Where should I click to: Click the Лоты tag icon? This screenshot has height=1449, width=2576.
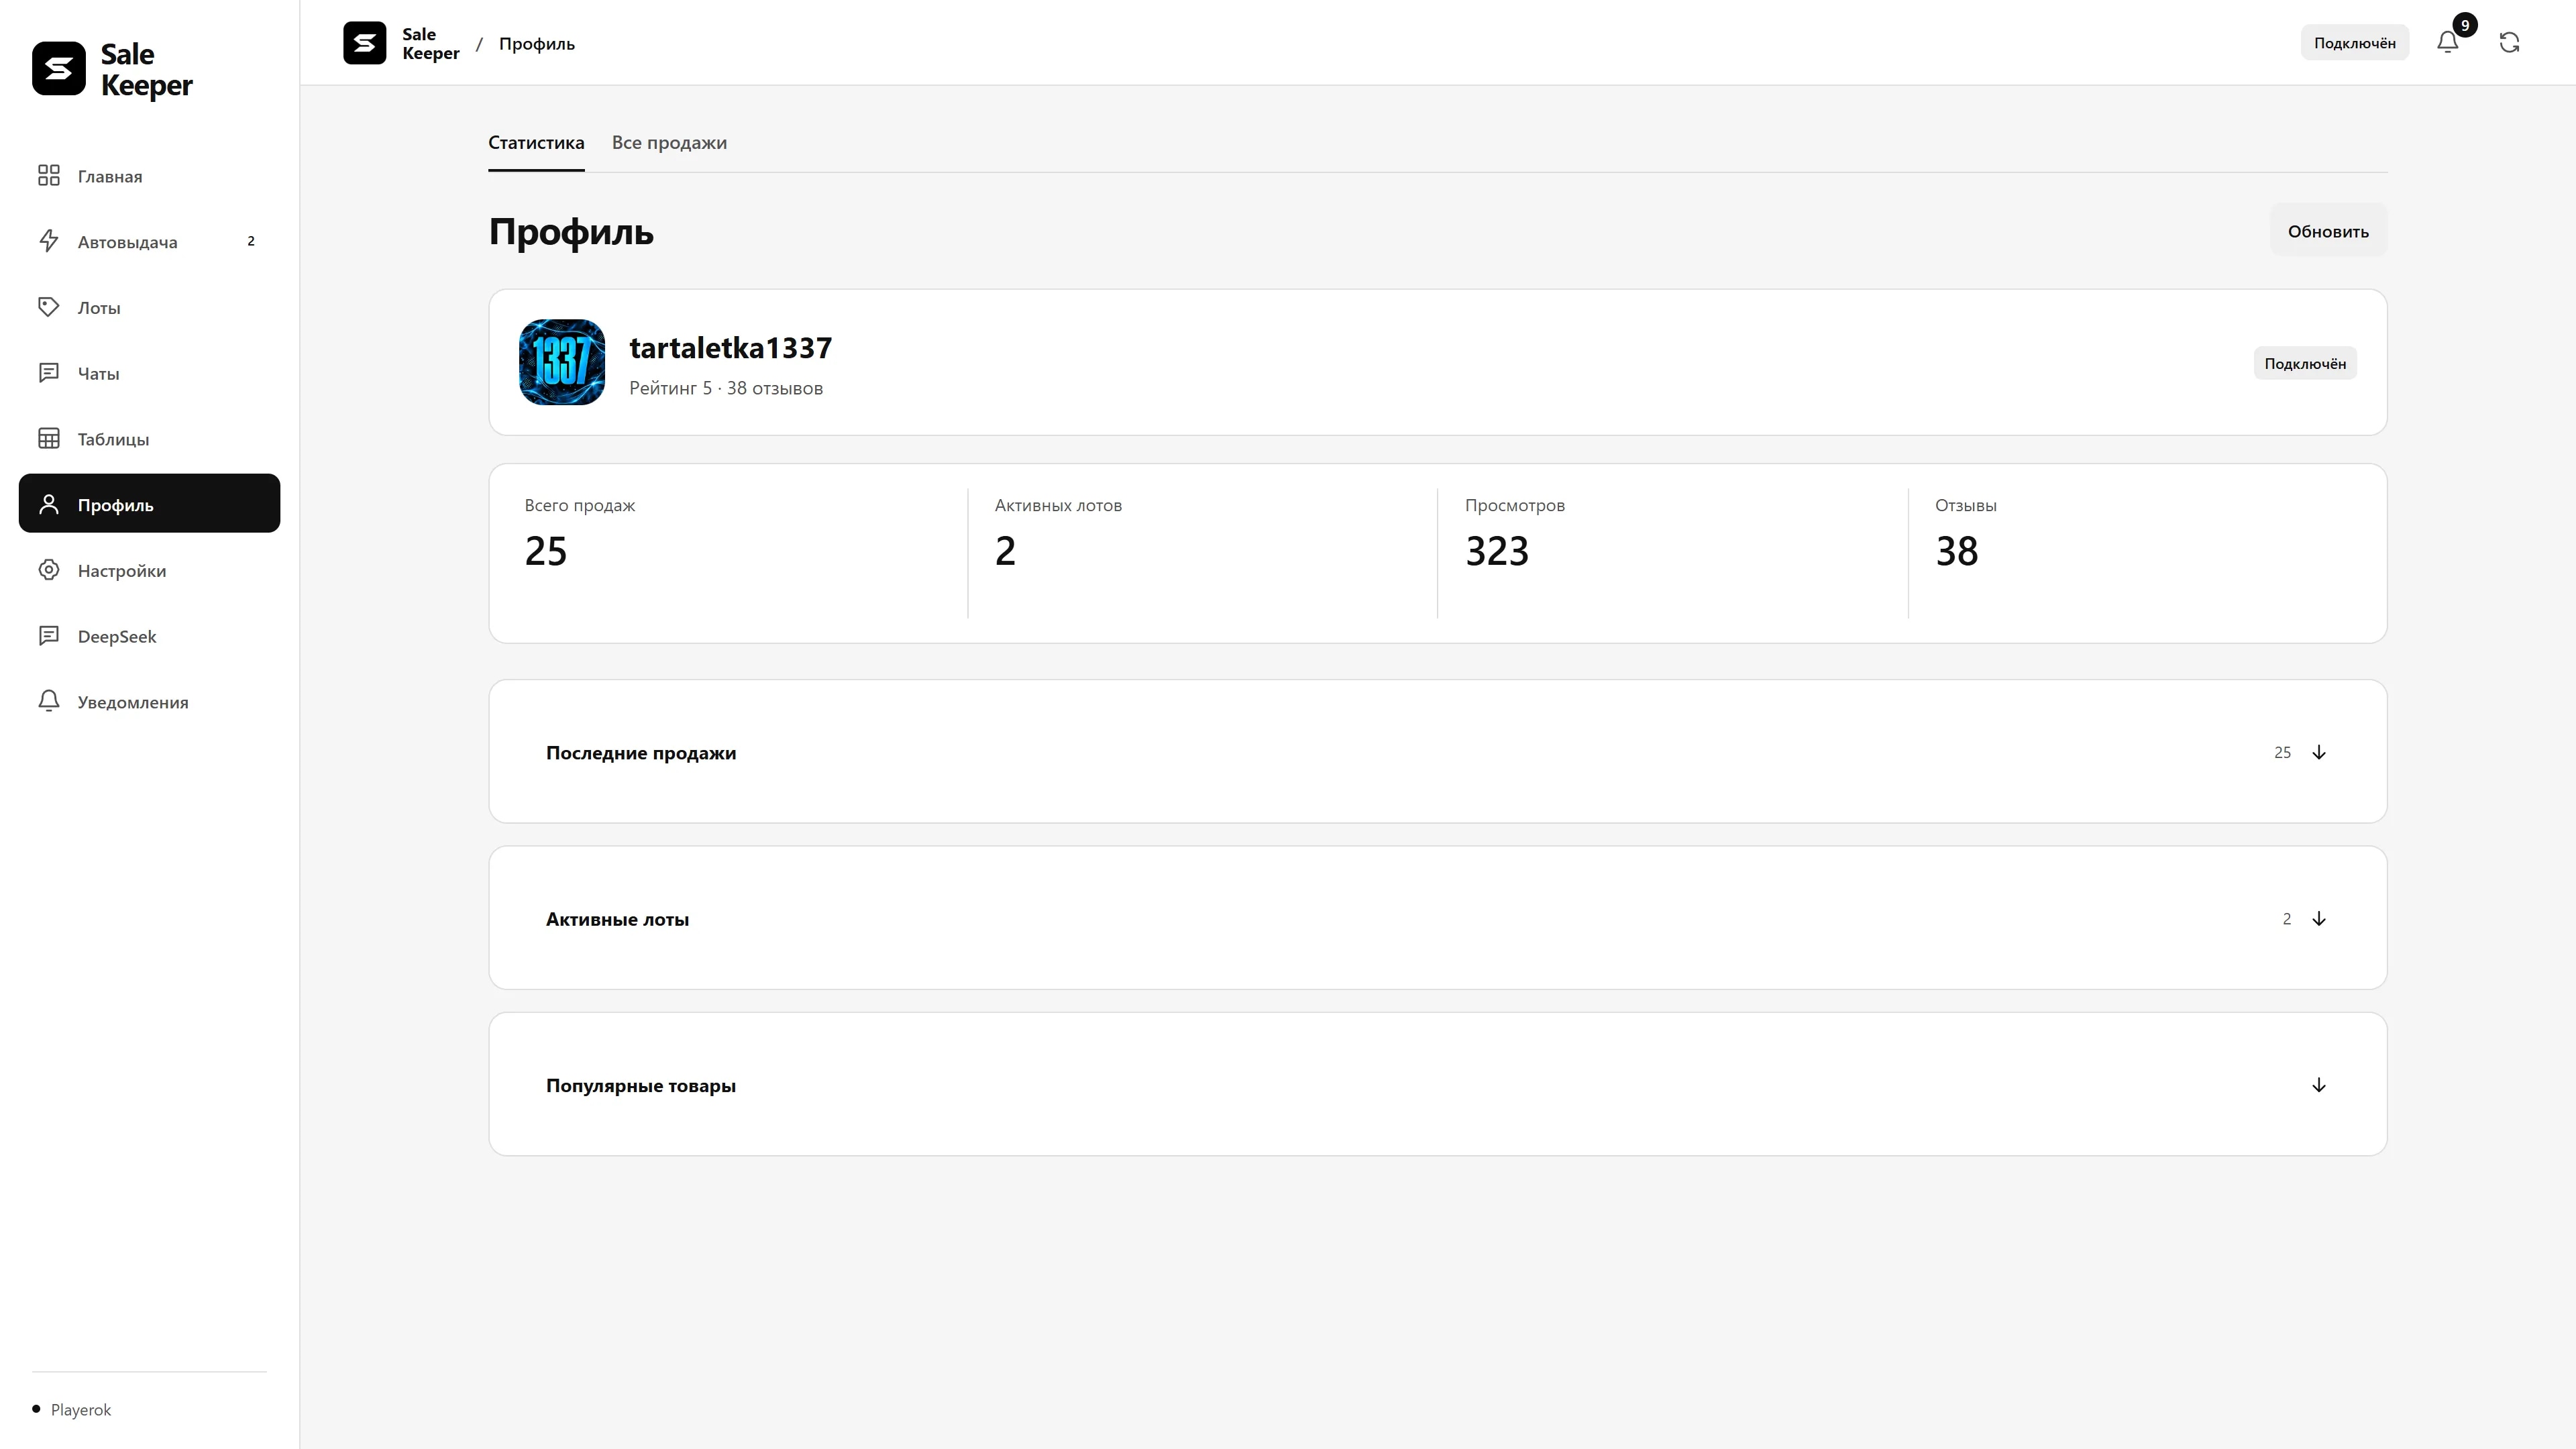pyautogui.click(x=48, y=307)
